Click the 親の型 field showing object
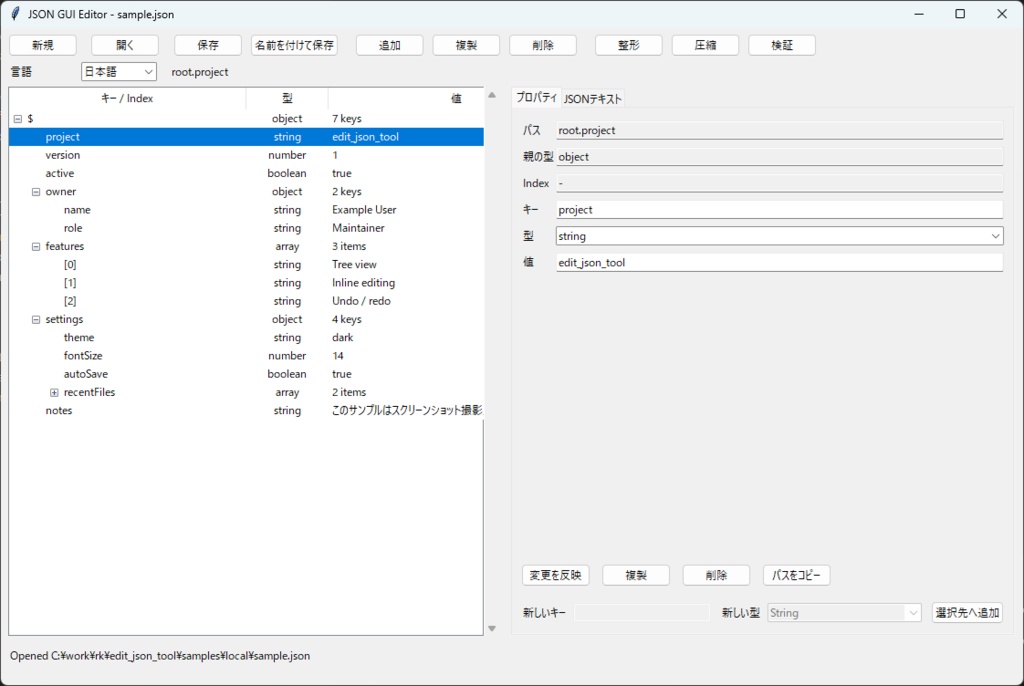Viewport: 1024px width, 686px height. 779,157
